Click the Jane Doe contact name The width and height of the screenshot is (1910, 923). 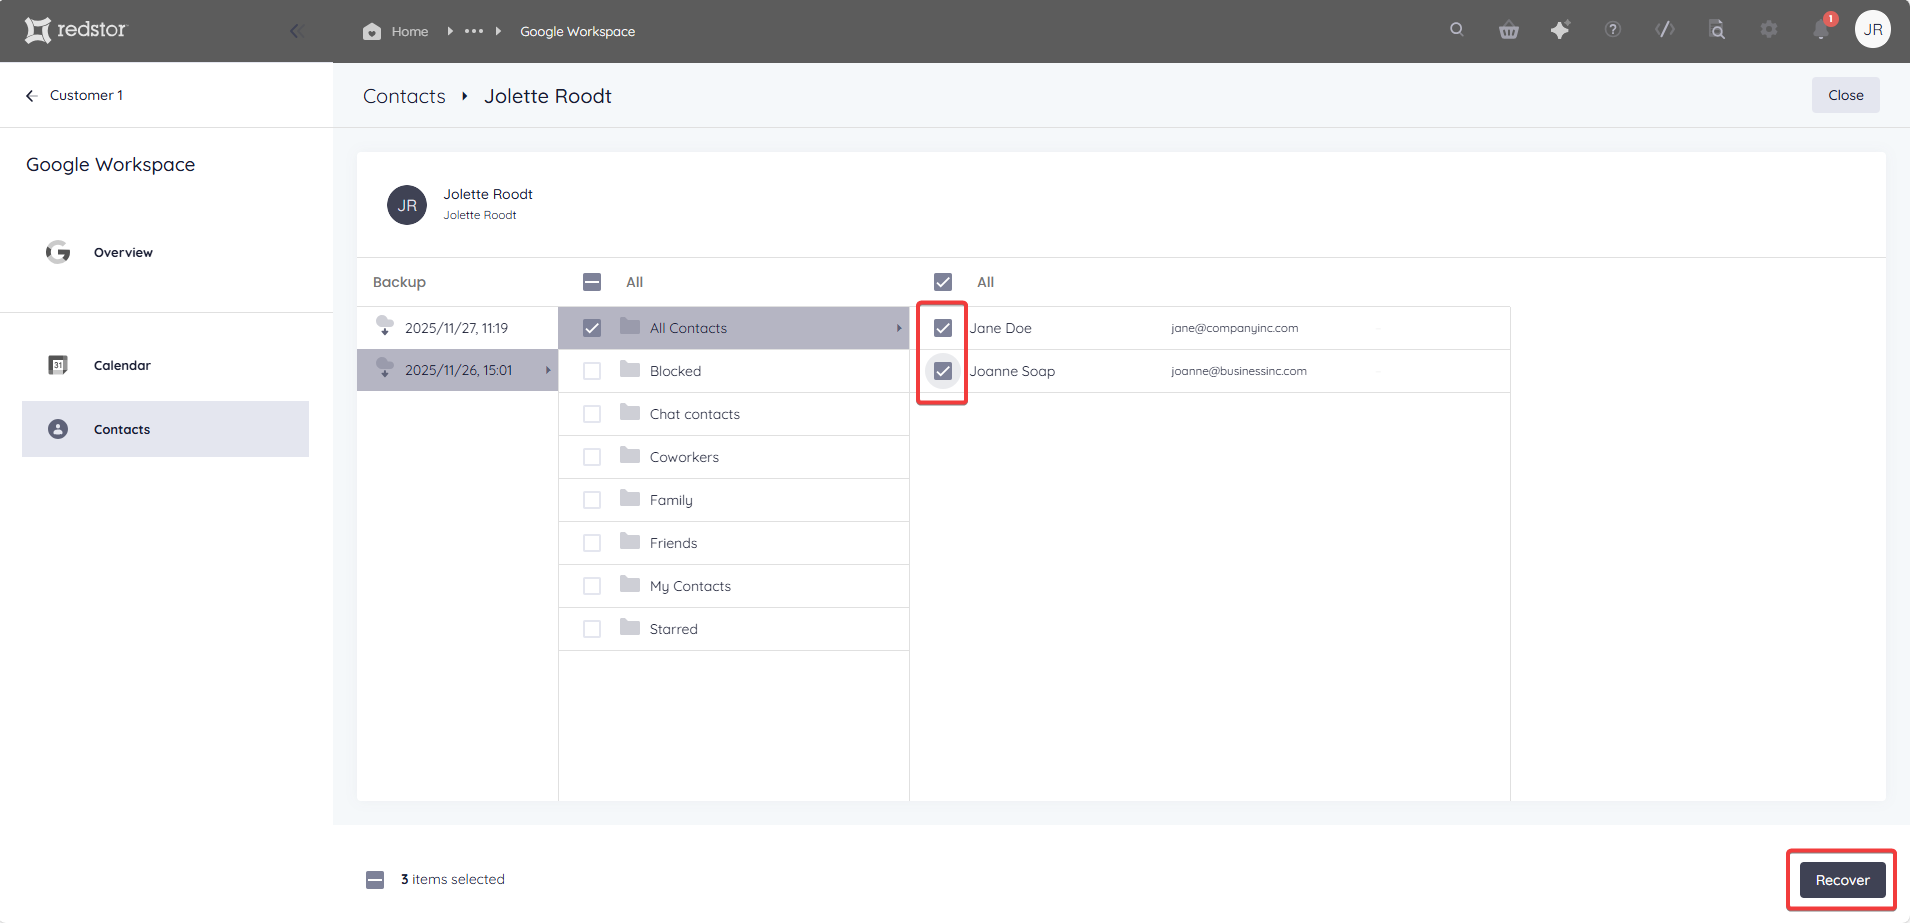[1000, 328]
